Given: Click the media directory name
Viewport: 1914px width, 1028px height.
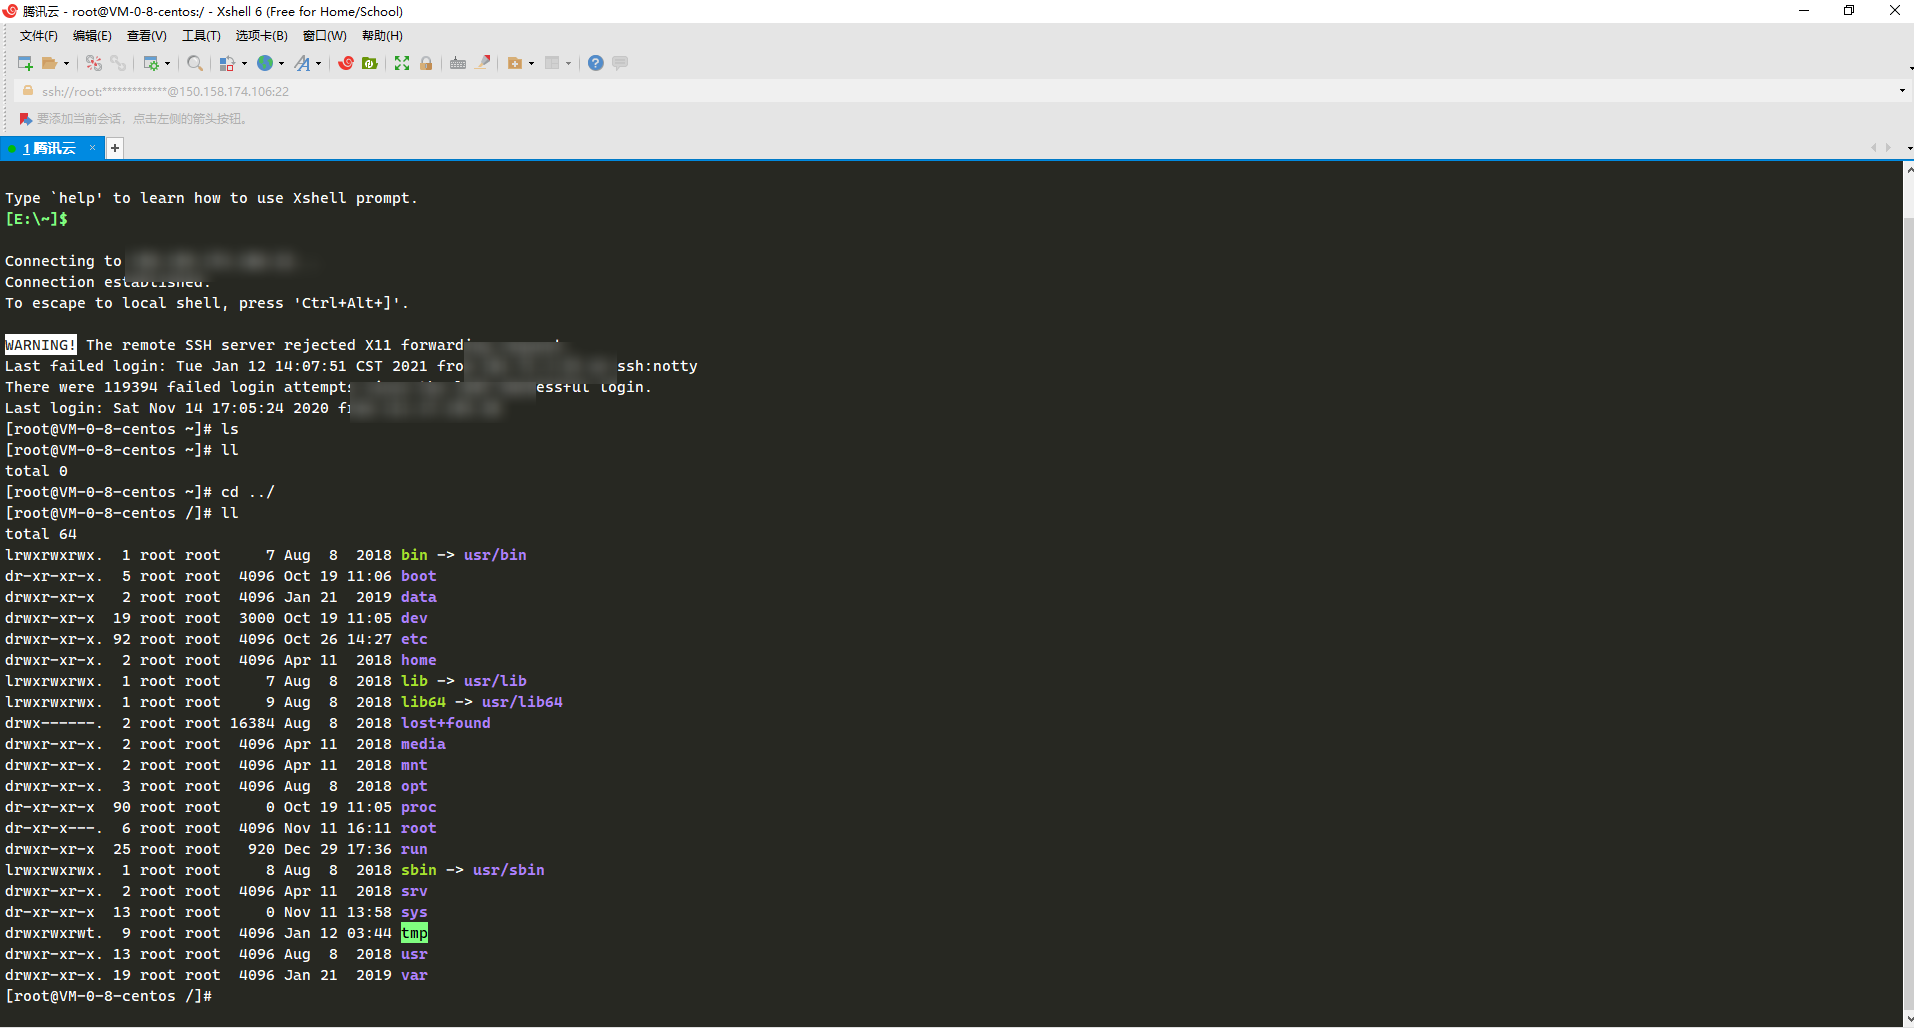Looking at the screenshot, I should point(423,744).
